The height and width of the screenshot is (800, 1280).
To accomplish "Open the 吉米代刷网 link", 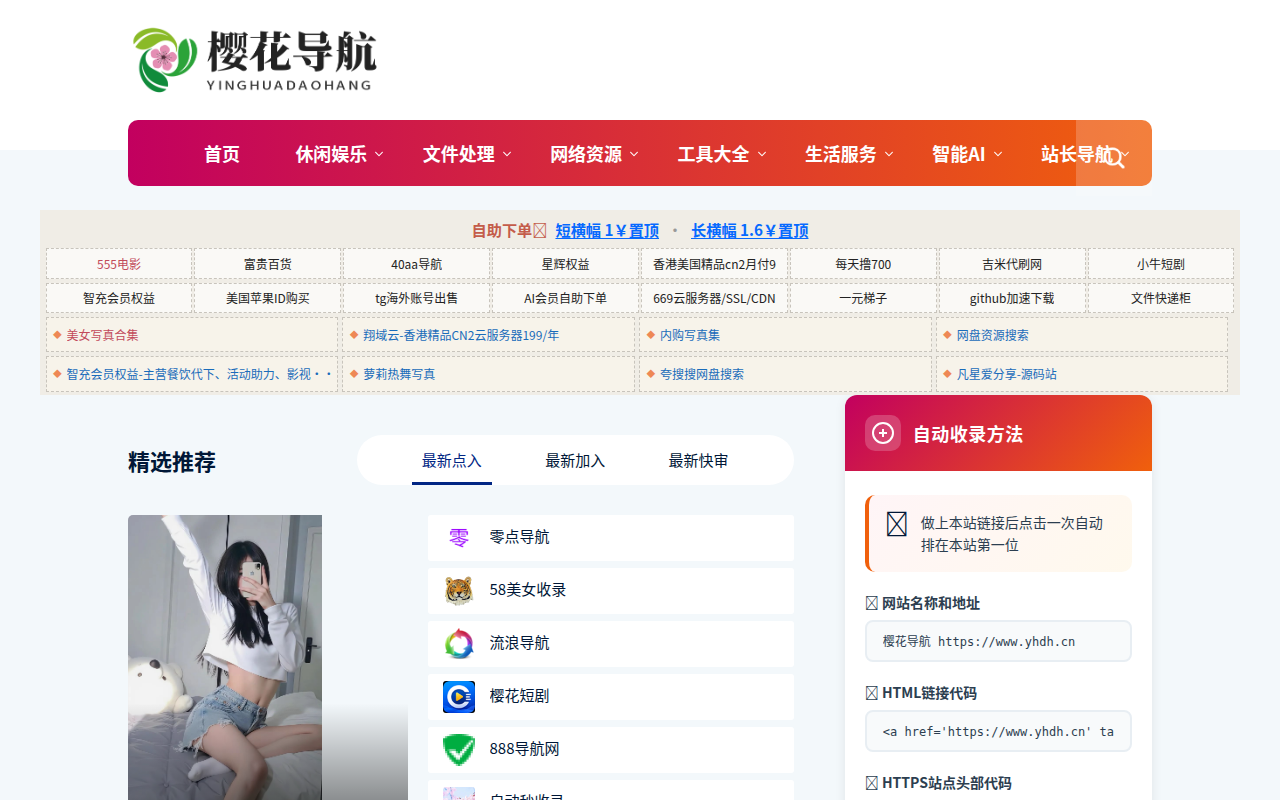I will coord(1012,264).
